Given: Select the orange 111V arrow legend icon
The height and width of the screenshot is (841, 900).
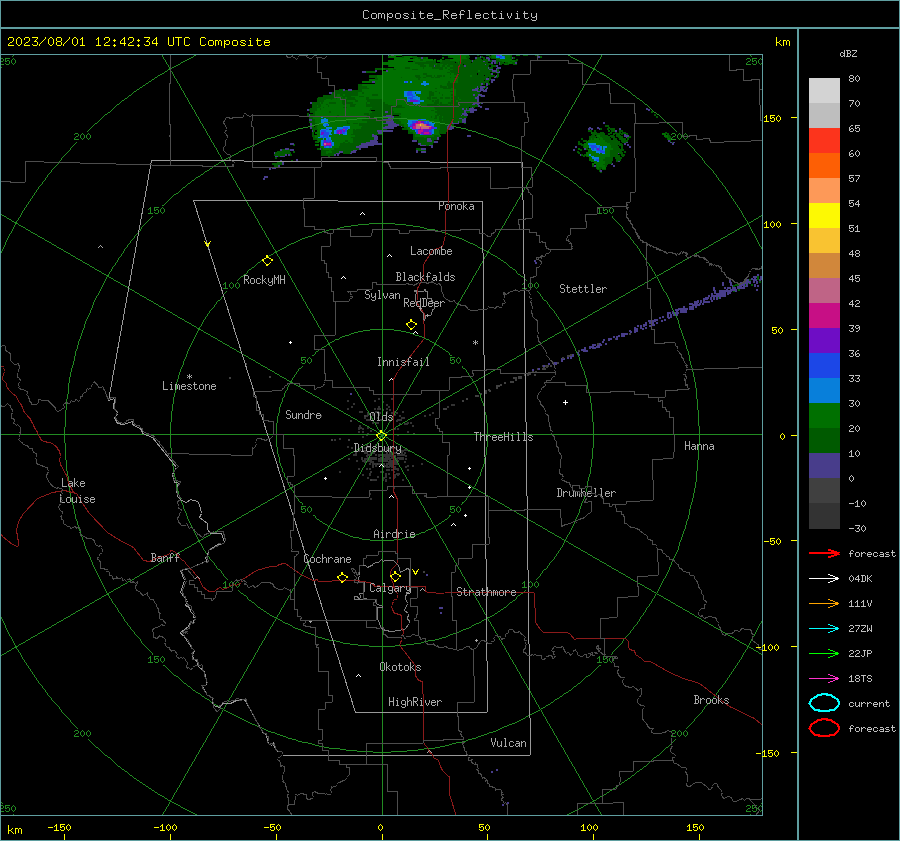Looking at the screenshot, I should point(824,603).
